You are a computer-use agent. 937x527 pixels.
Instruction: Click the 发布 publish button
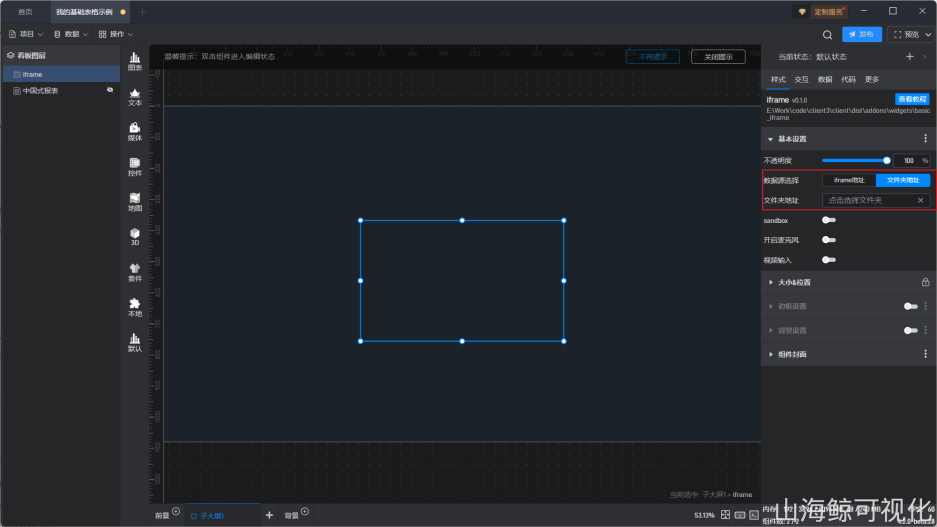click(862, 34)
